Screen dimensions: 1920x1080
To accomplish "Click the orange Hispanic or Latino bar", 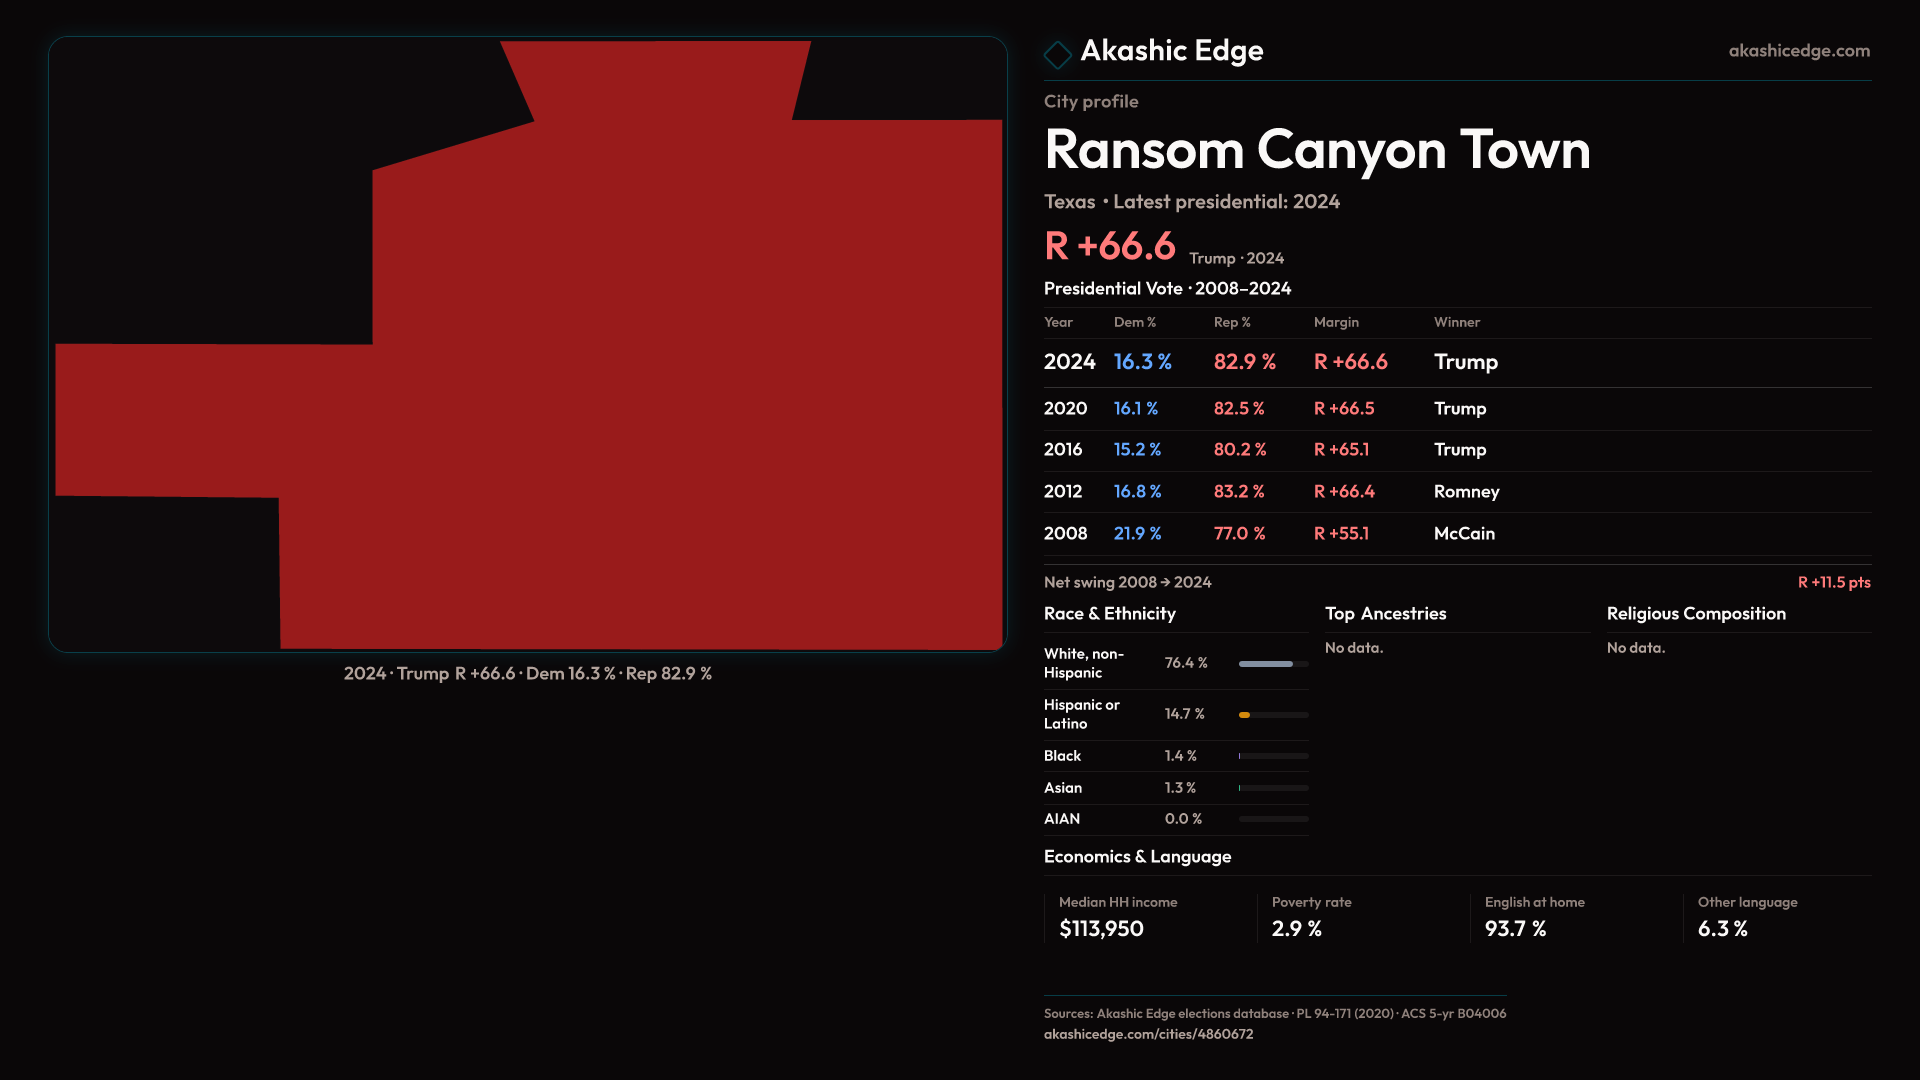I will [1245, 715].
